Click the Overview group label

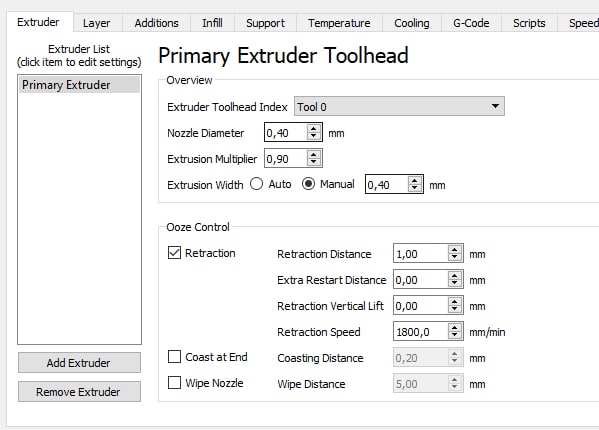189,80
